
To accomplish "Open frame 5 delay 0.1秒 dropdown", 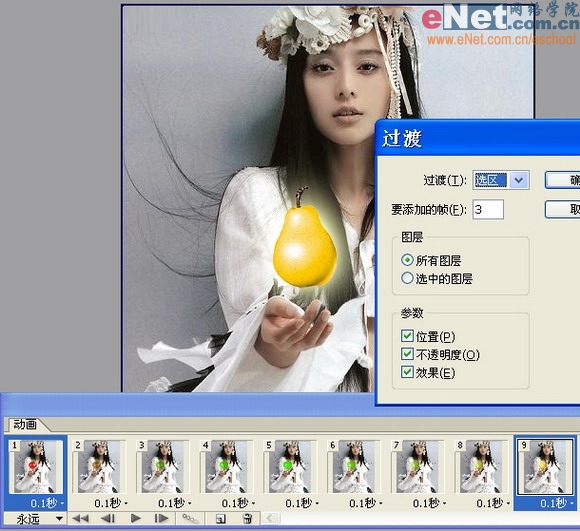I will click(301, 503).
